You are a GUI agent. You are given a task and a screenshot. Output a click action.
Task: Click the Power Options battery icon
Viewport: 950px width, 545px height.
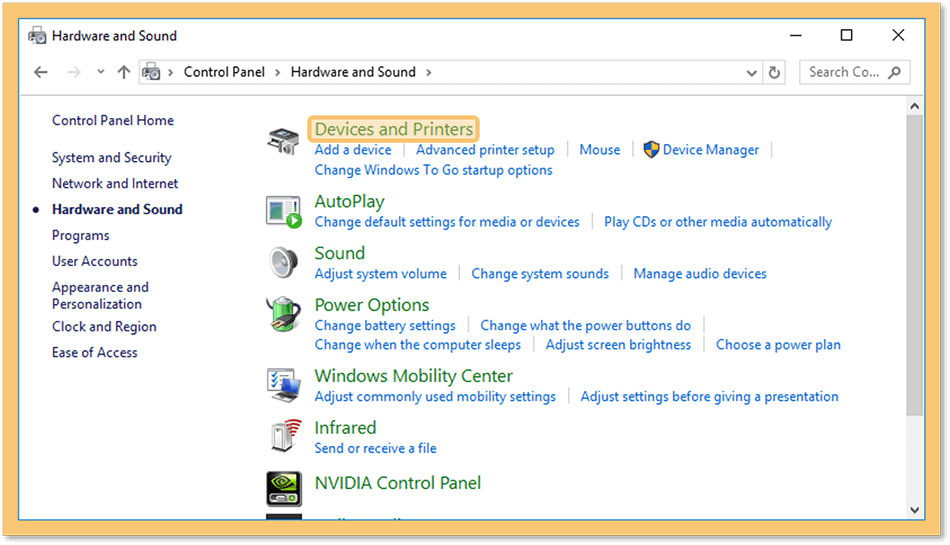click(283, 314)
